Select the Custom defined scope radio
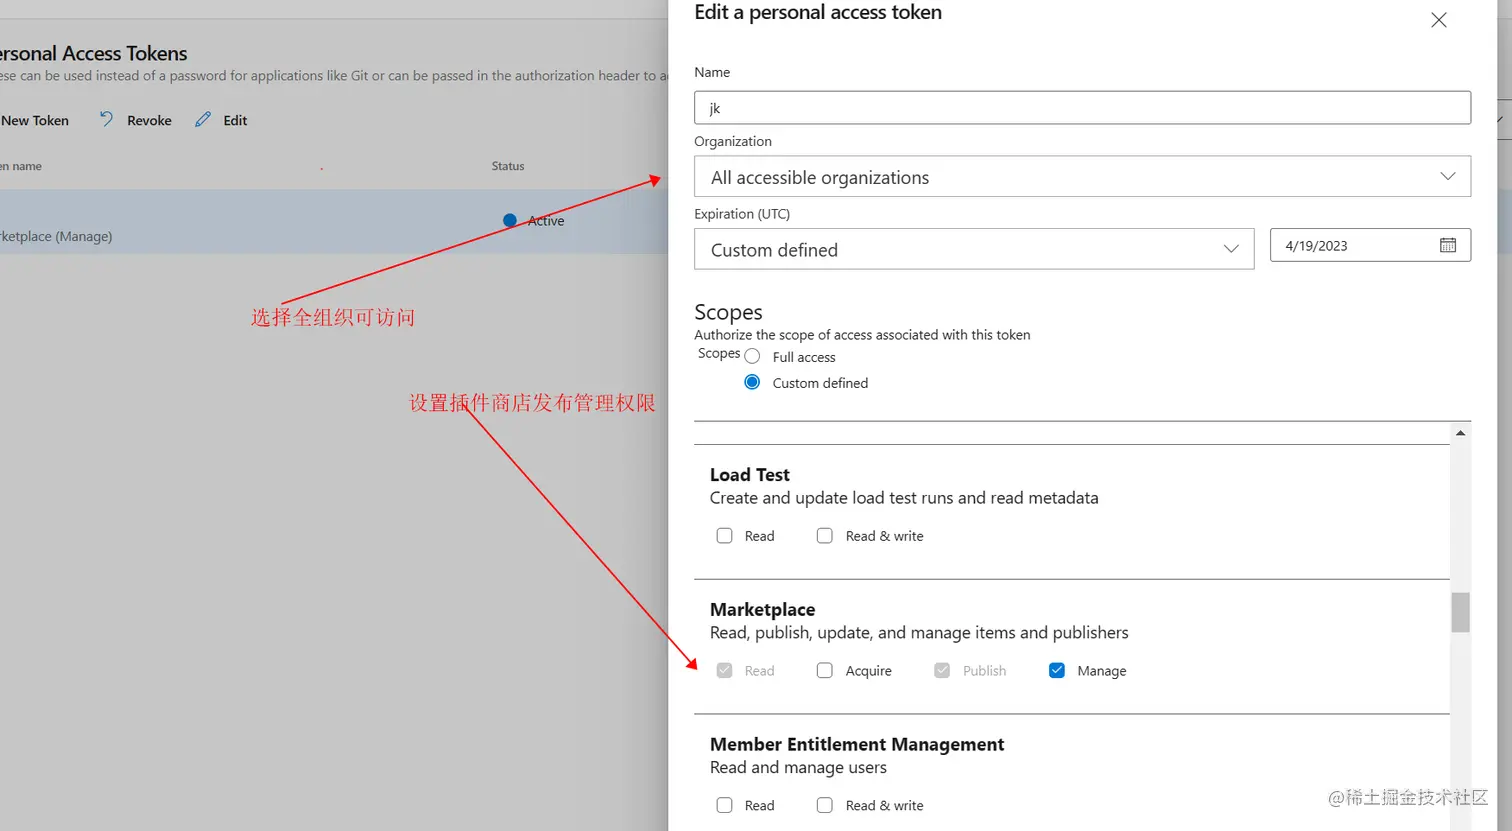Screen dimensions: 1512x831 click(x=752, y=382)
